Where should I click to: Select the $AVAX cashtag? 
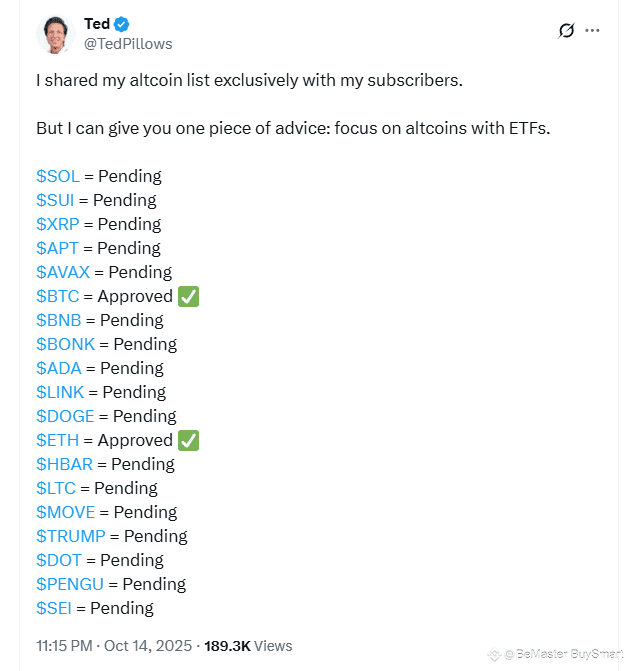pos(63,272)
